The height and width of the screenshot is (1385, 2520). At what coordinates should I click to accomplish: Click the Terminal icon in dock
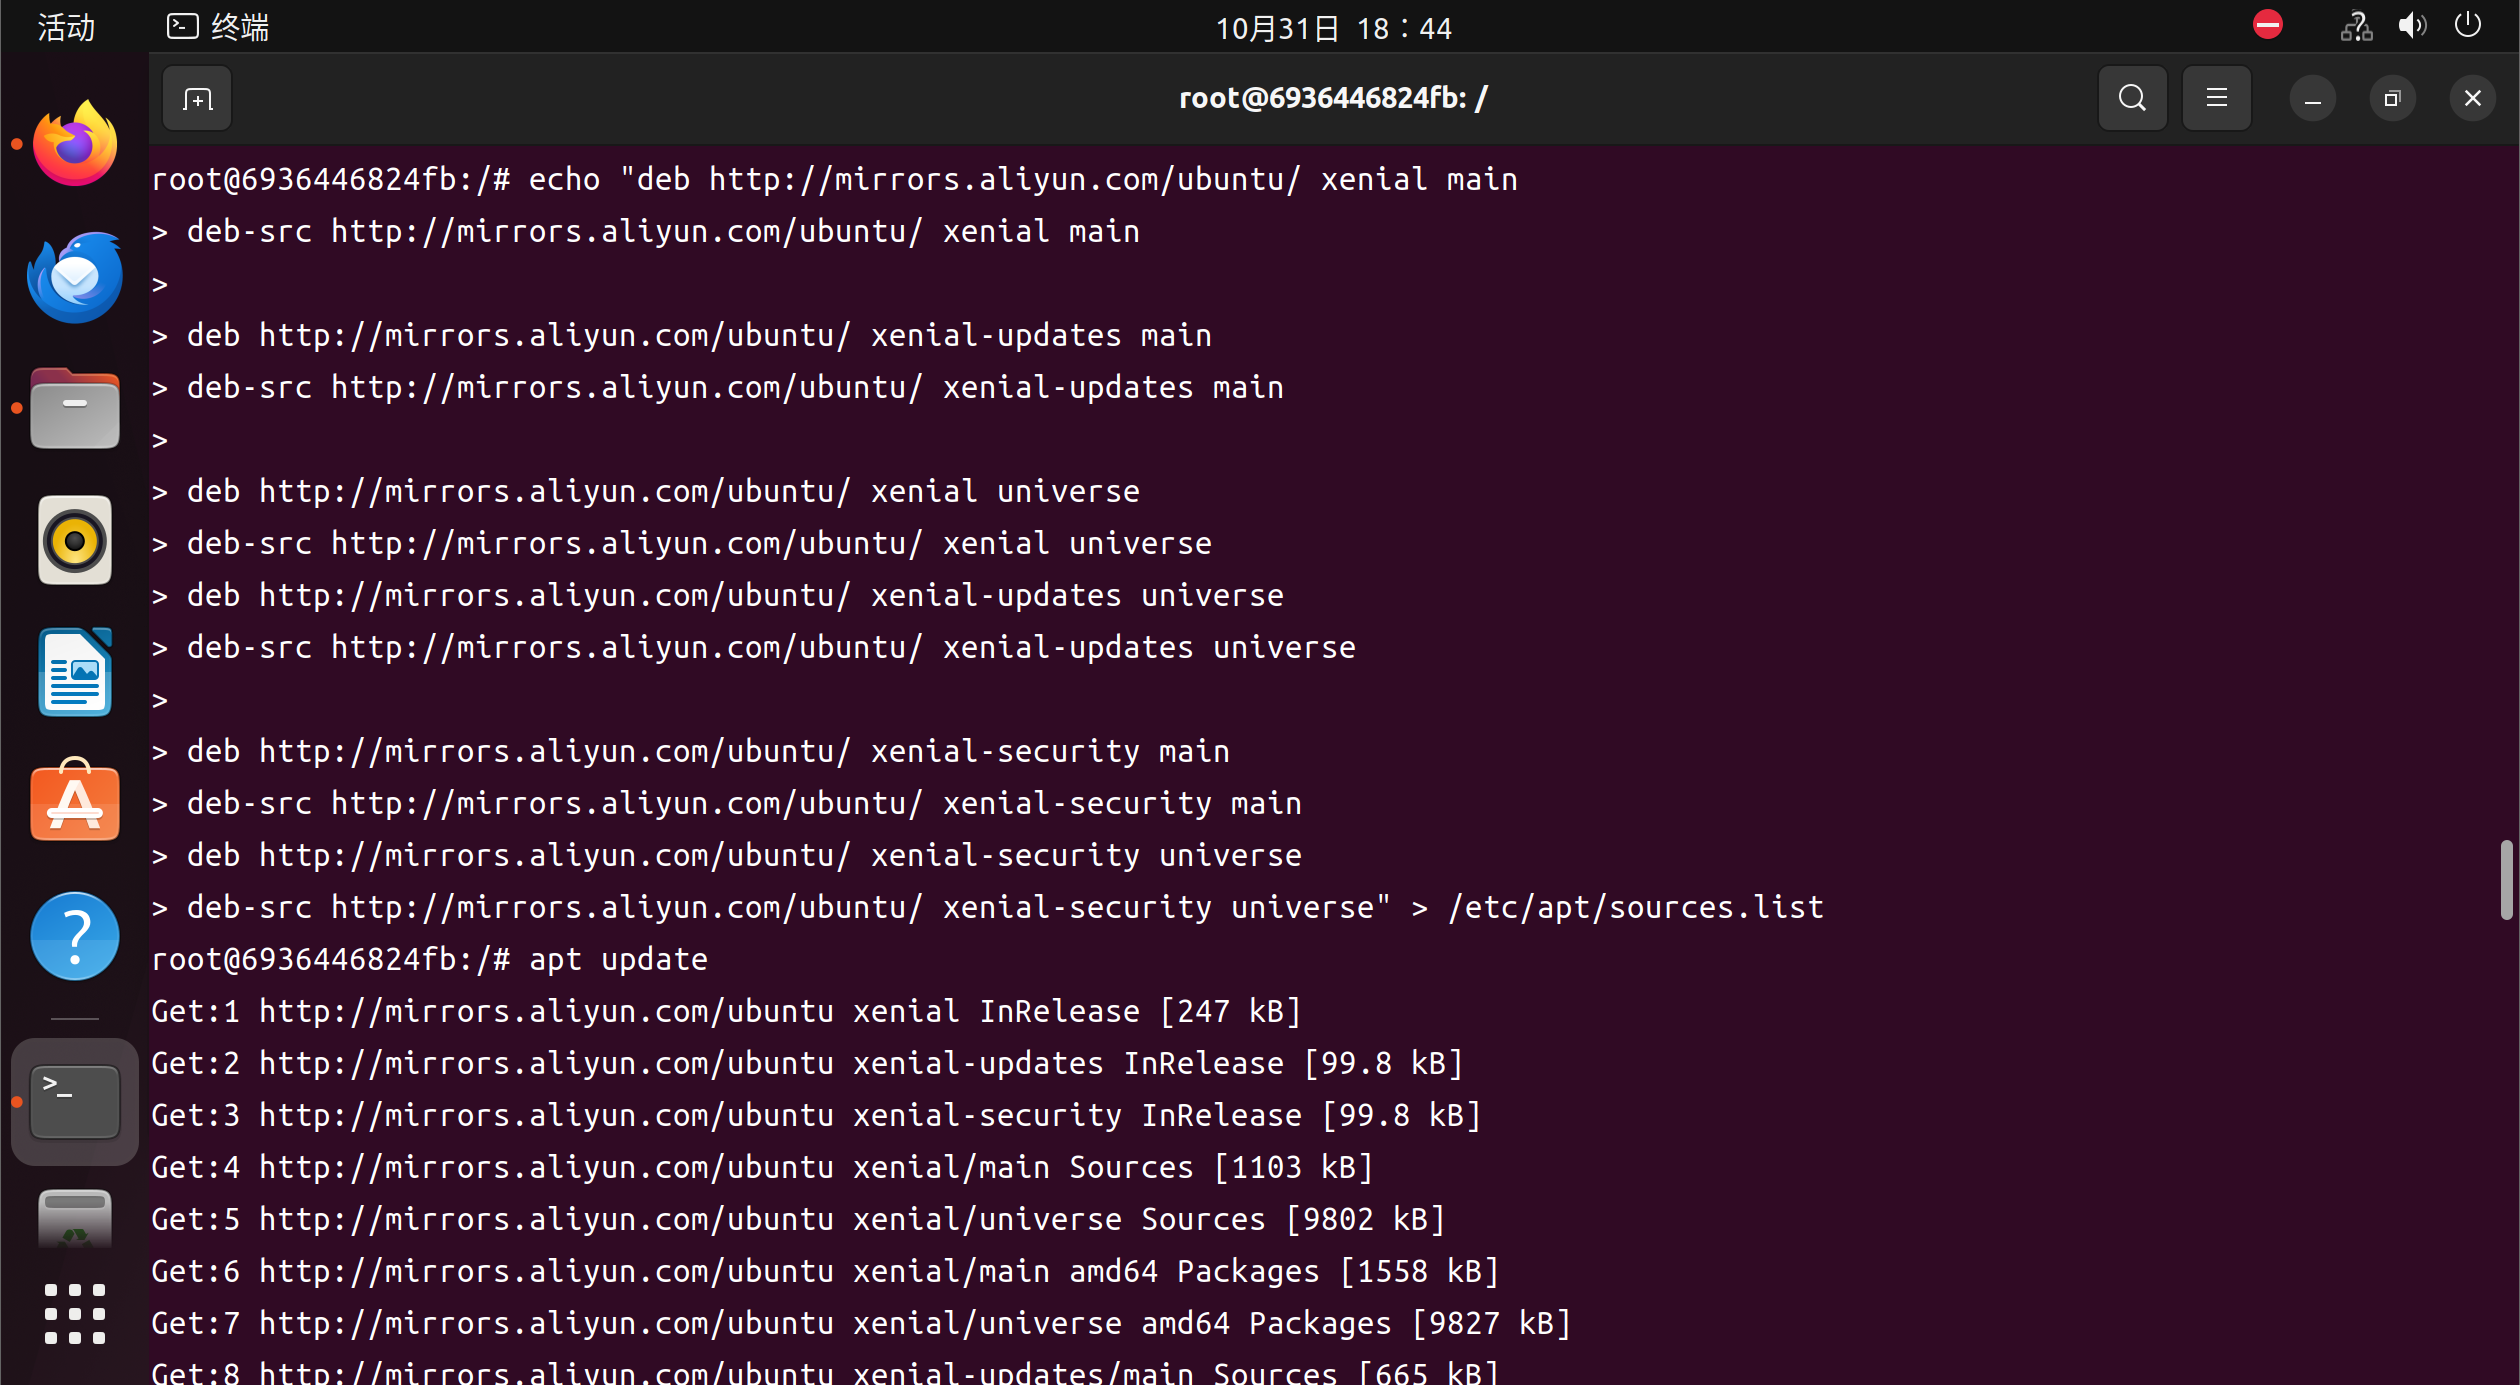(x=75, y=1101)
